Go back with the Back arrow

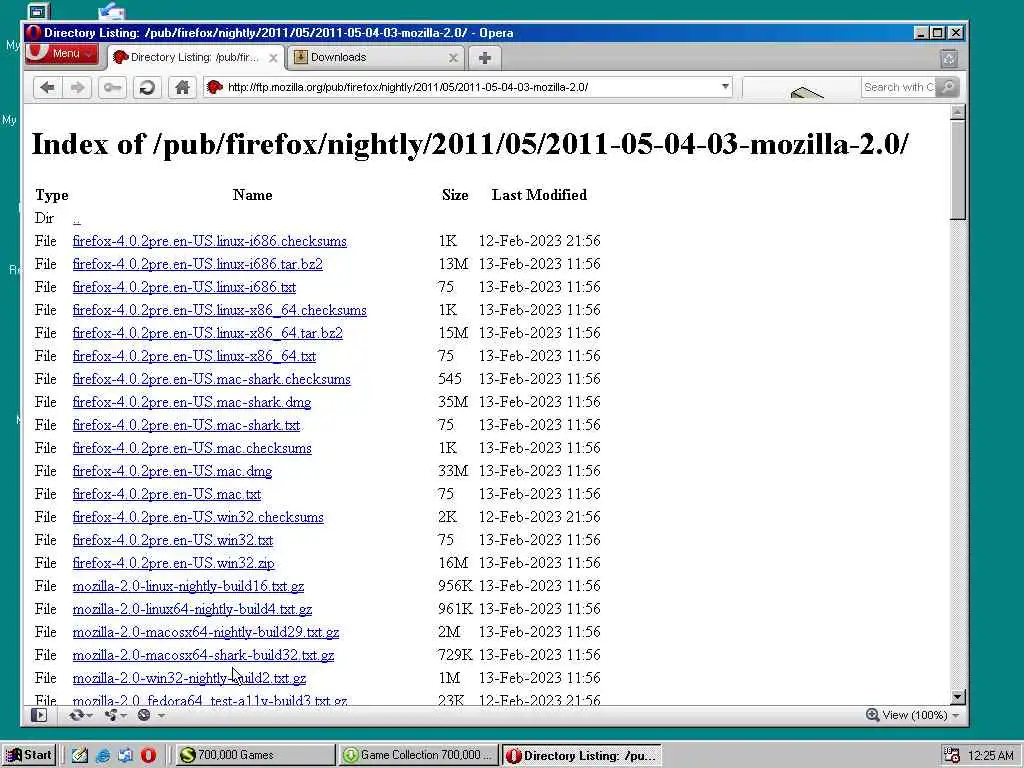click(48, 87)
